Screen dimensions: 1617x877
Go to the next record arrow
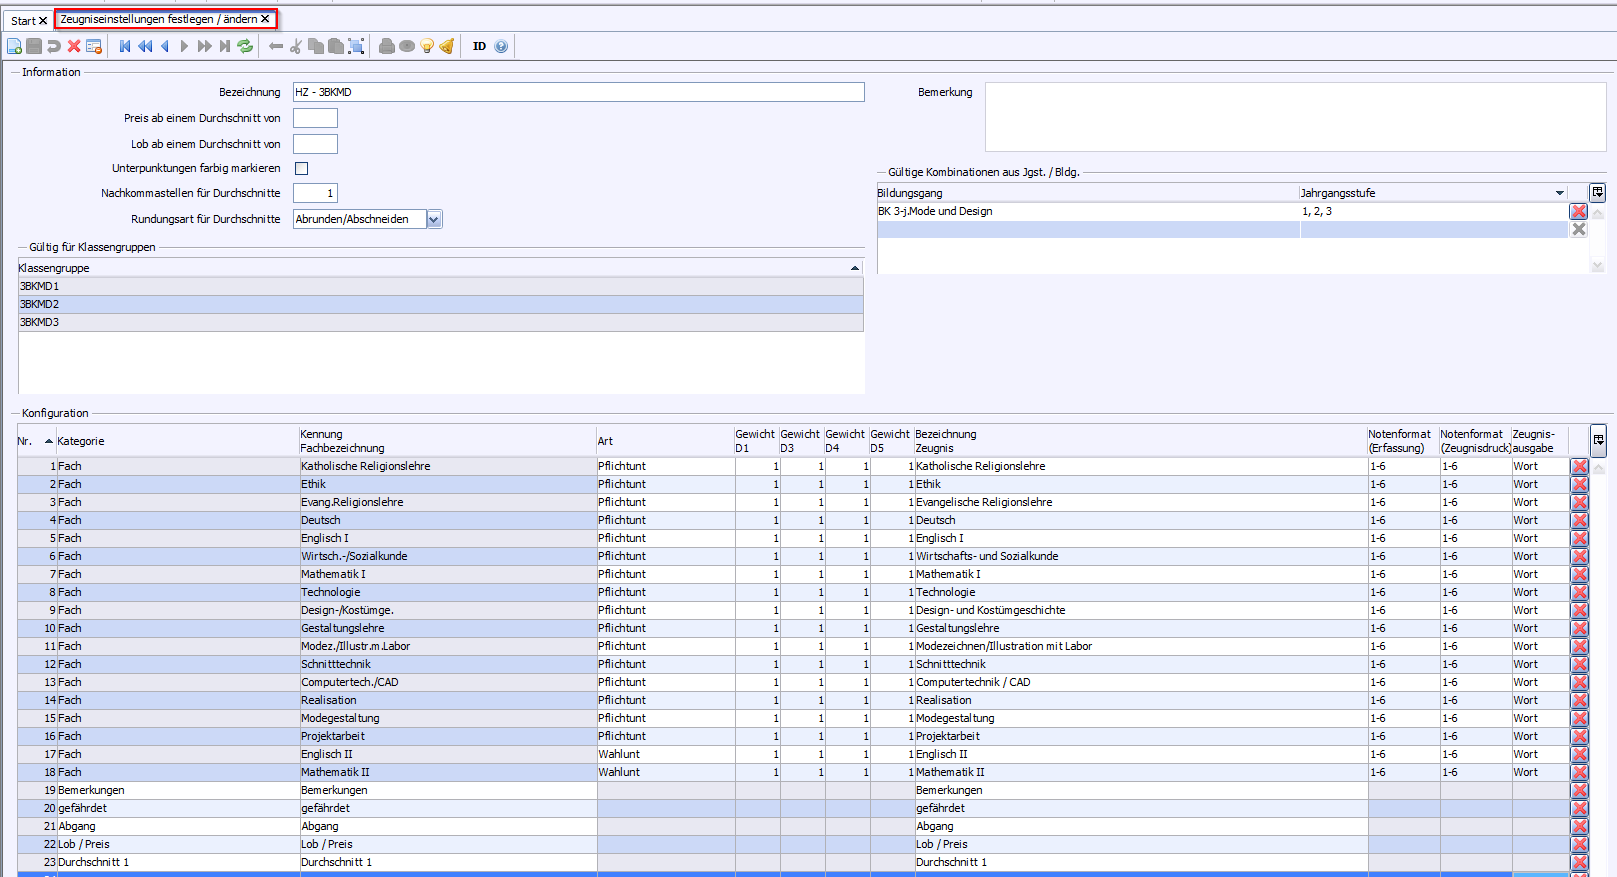(x=184, y=46)
